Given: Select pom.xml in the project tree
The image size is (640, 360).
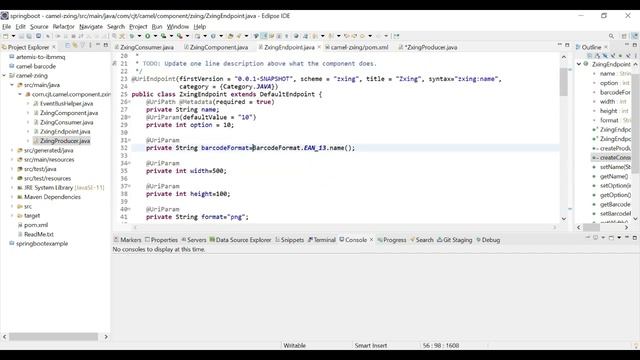Looking at the screenshot, I should click(36, 225).
